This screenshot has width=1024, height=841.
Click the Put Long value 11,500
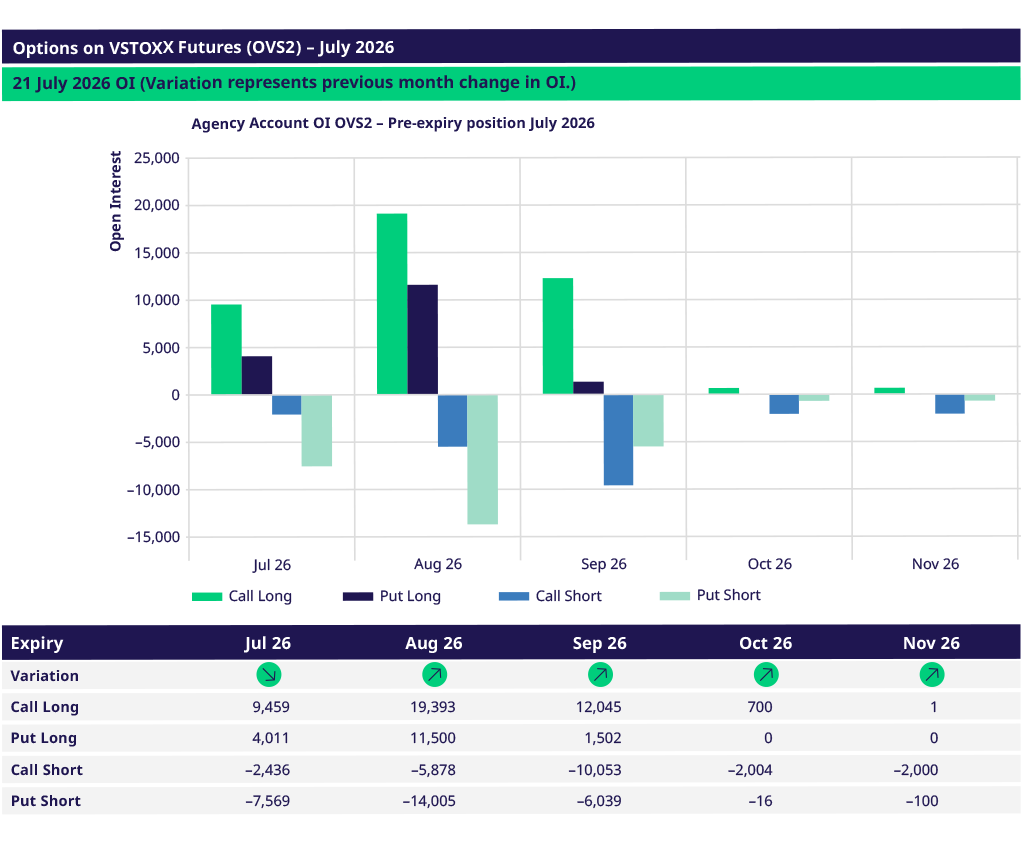point(433,738)
